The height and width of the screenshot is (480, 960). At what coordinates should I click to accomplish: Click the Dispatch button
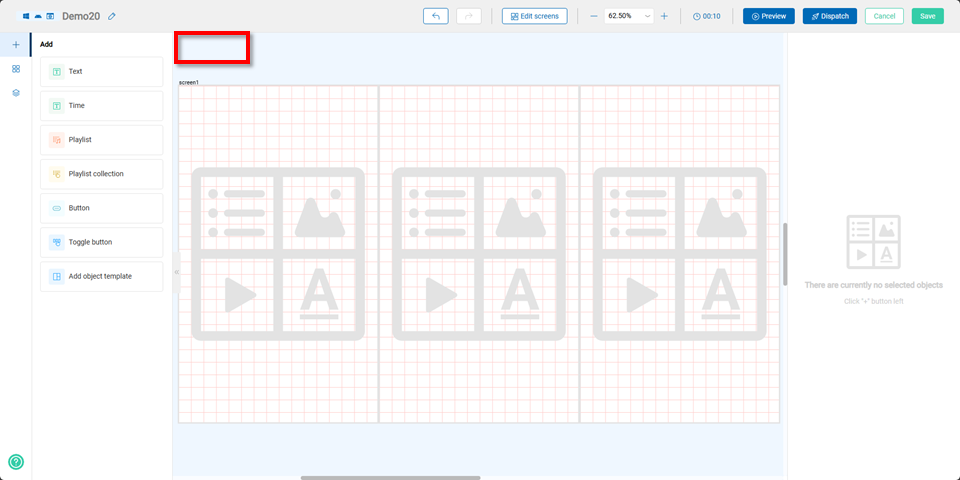click(x=830, y=17)
